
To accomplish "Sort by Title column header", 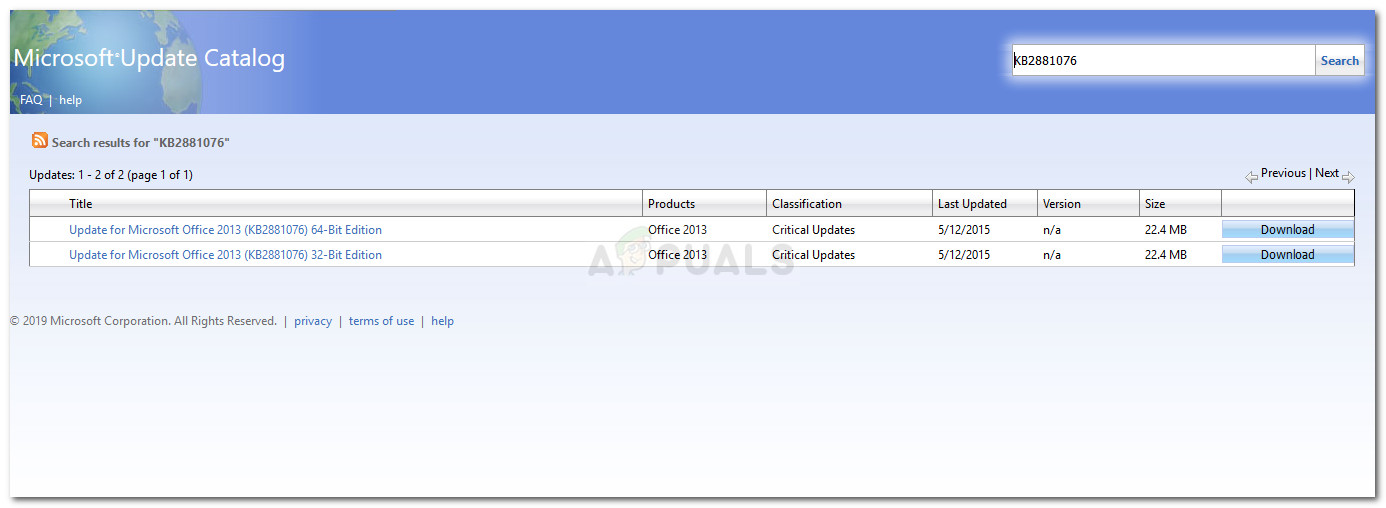I will 80,204.
